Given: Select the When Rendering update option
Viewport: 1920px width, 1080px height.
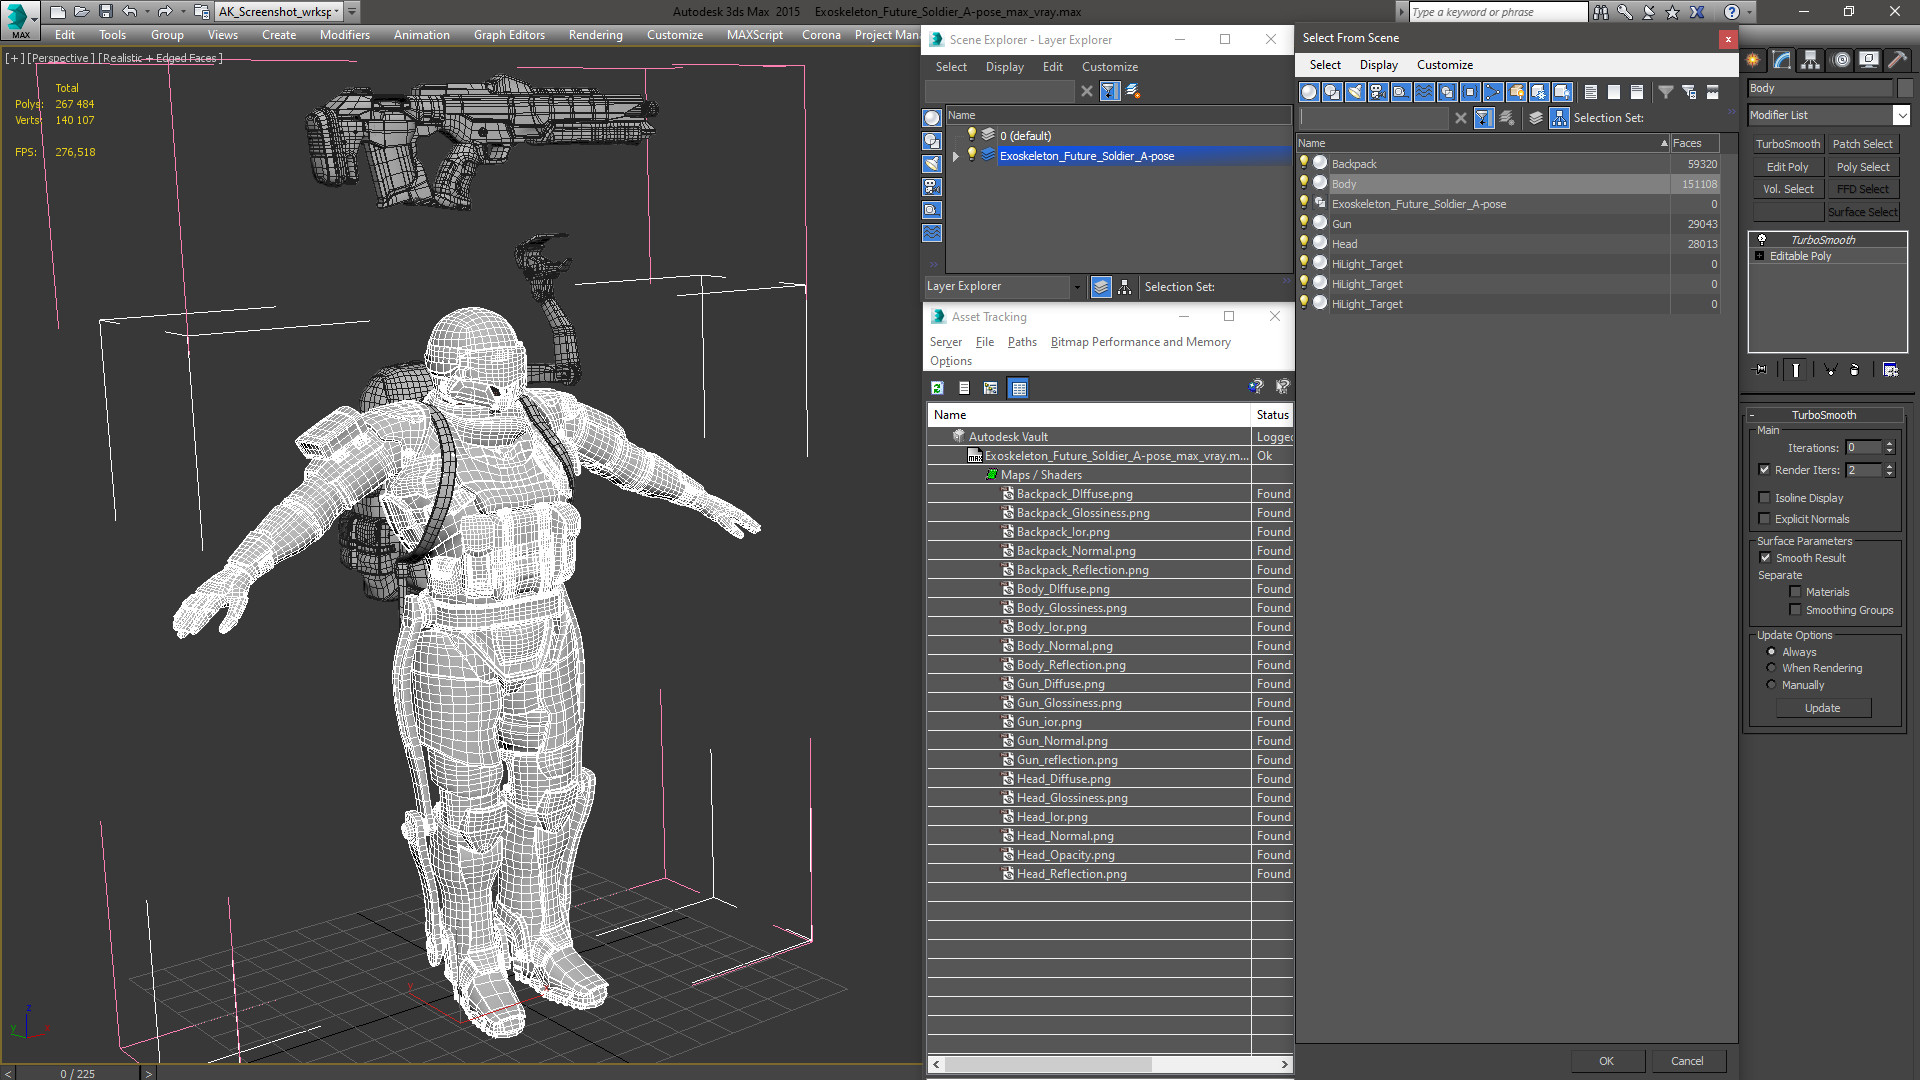Looking at the screenshot, I should point(1771,668).
